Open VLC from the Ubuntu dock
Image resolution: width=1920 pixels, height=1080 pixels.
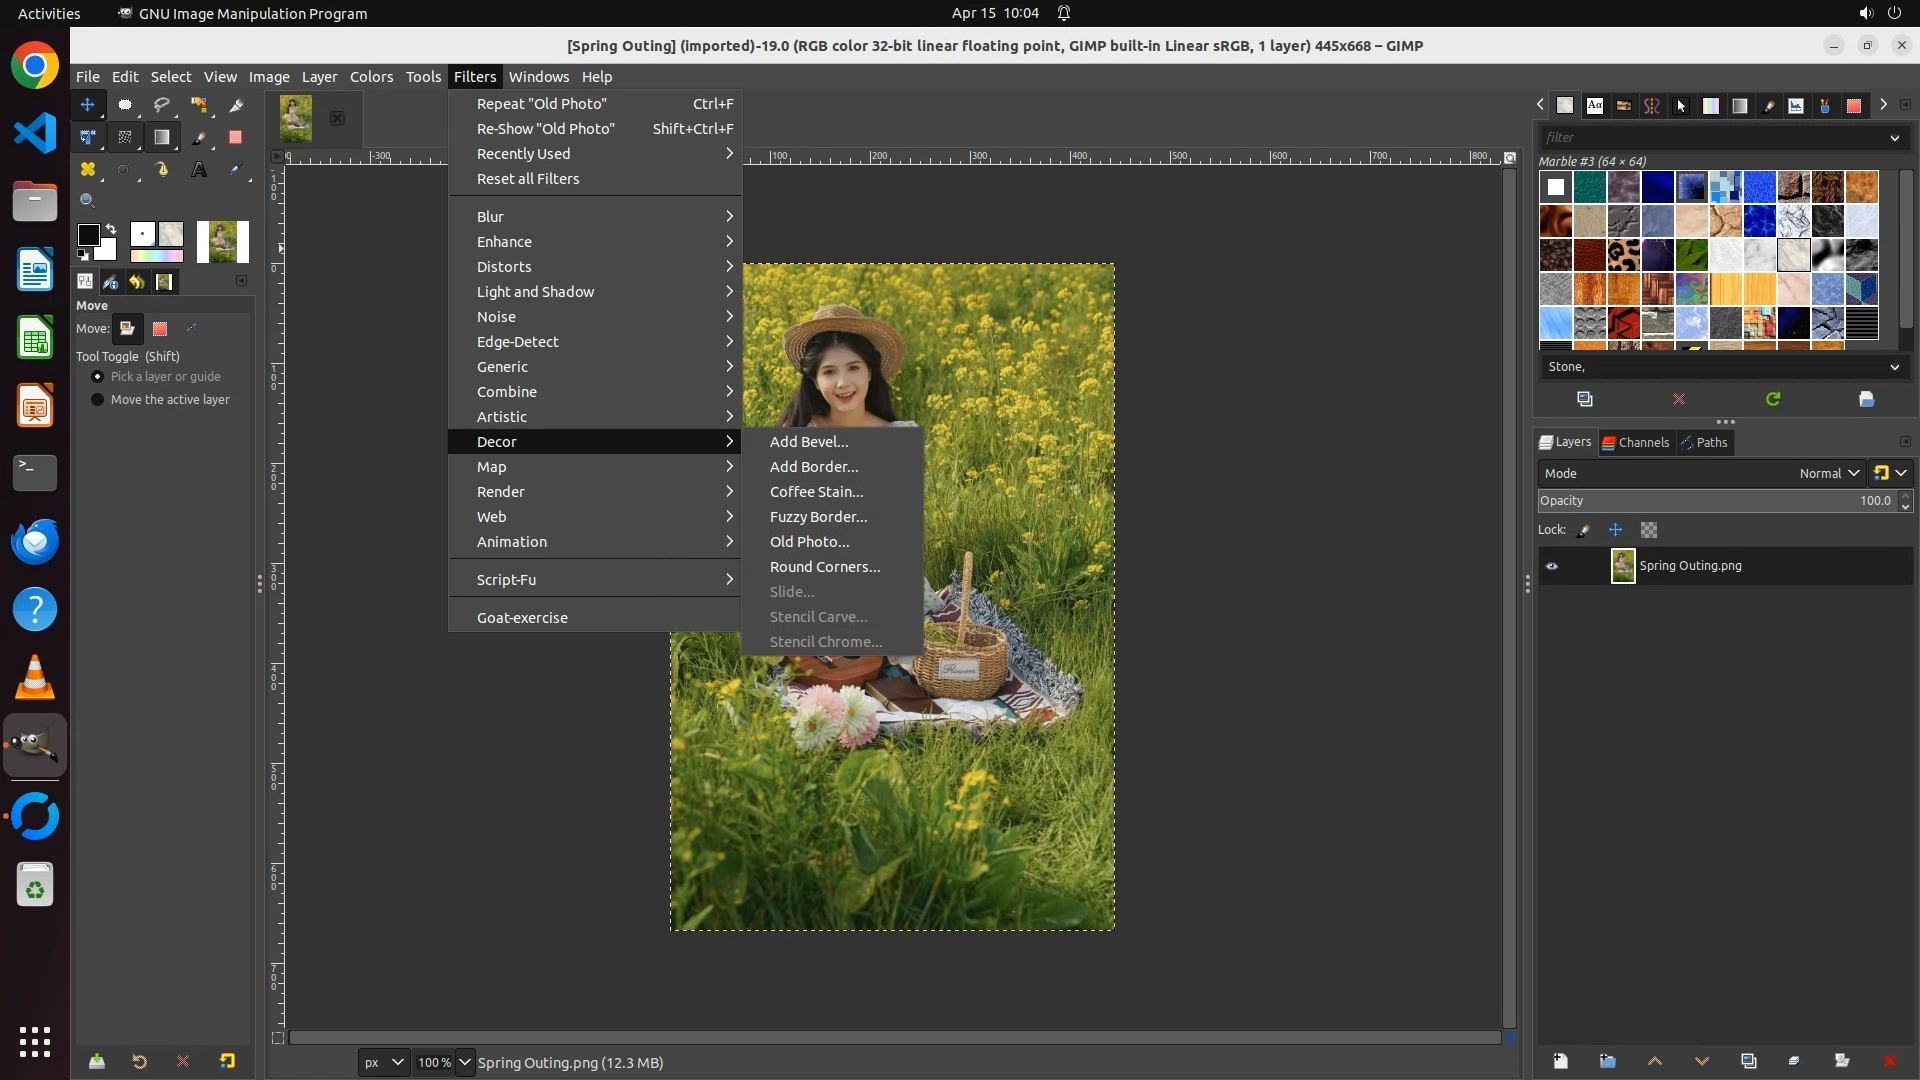pyautogui.click(x=35, y=678)
